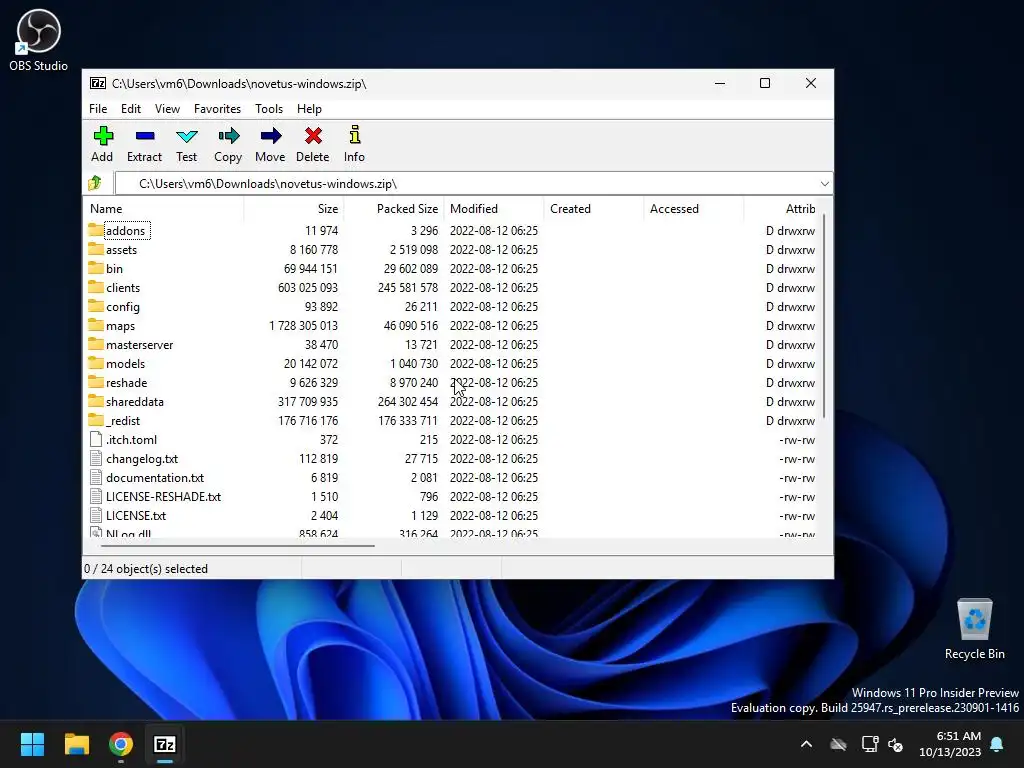Viewport: 1024px width, 768px height.
Task: Click the Move toolbar icon
Action: (x=270, y=136)
